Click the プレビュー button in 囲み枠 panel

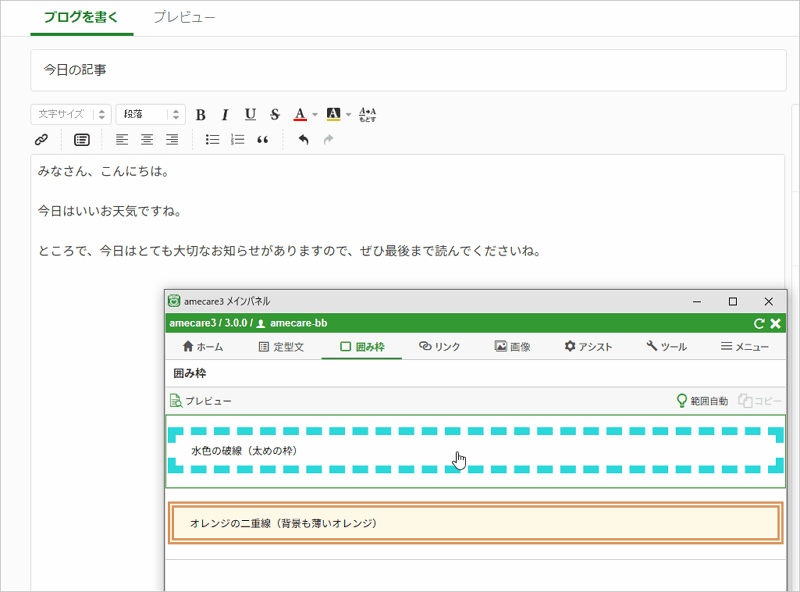pyautogui.click(x=201, y=401)
